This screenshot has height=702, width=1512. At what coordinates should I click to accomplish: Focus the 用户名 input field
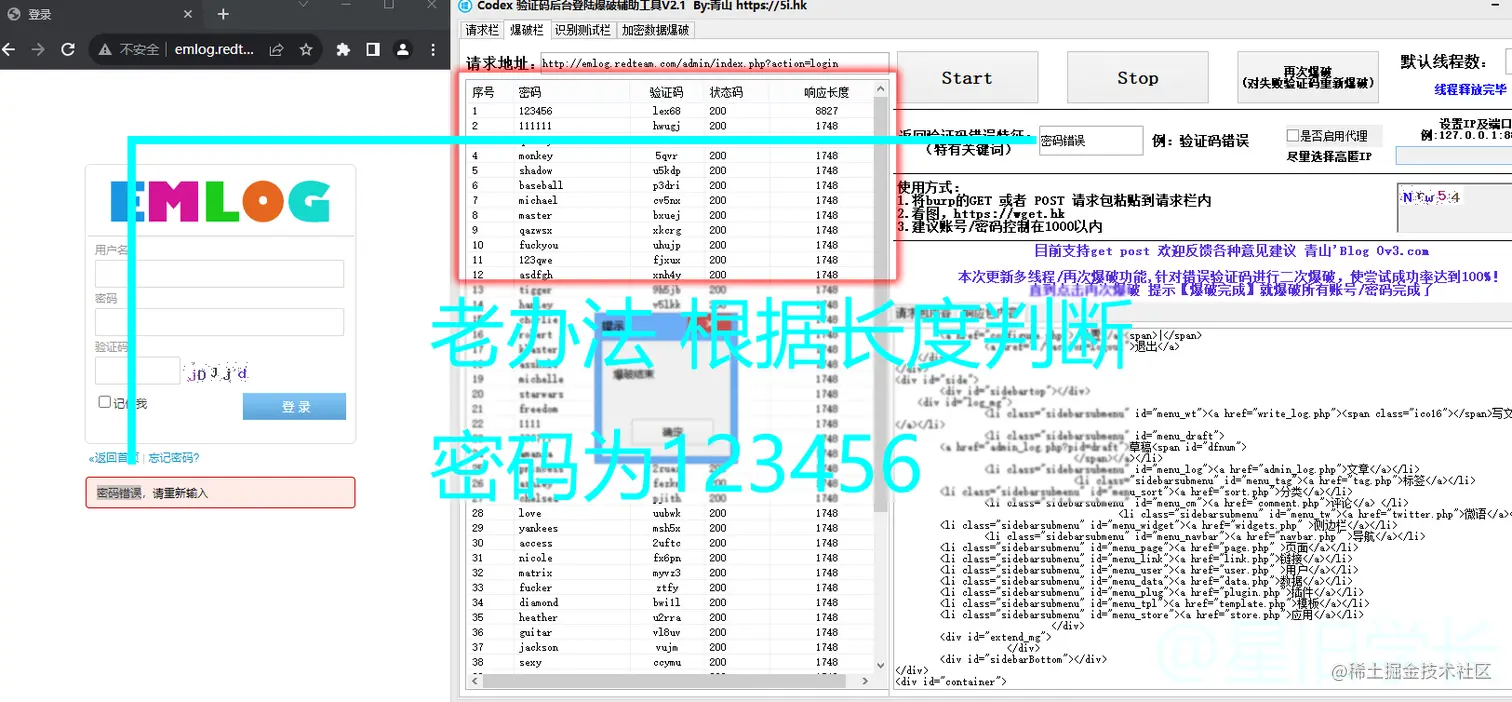pyautogui.click(x=219, y=273)
